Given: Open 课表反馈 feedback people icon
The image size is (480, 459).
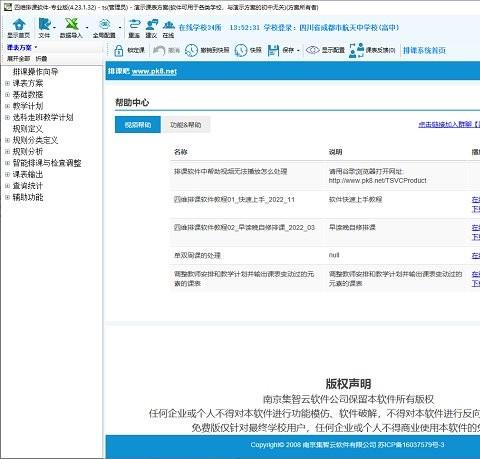Looking at the screenshot, I should click(x=356, y=50).
